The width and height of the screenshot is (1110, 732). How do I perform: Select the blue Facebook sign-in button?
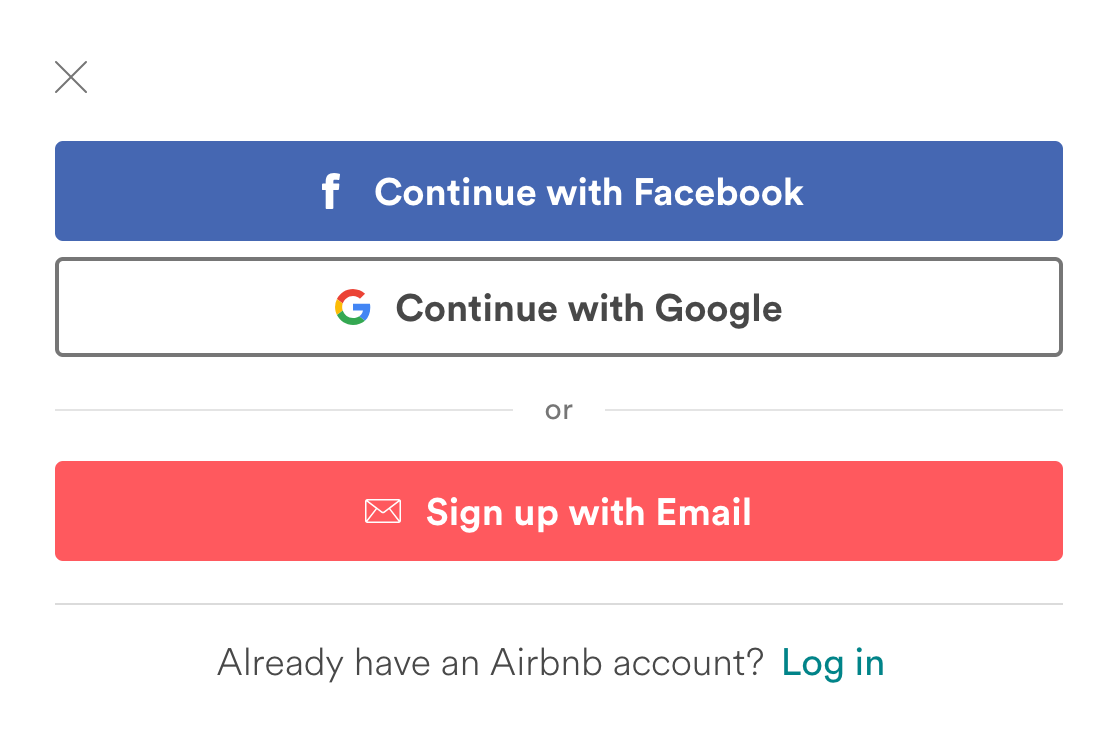click(559, 191)
